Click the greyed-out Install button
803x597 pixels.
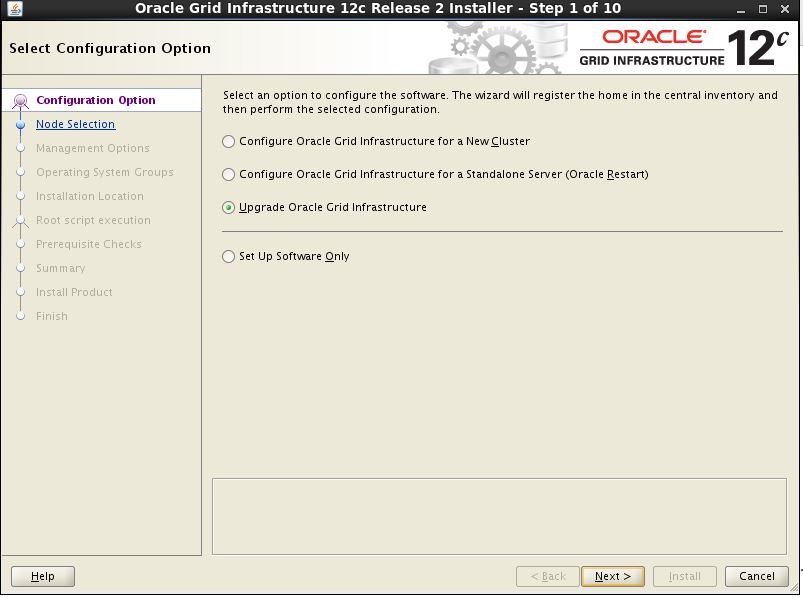point(685,577)
